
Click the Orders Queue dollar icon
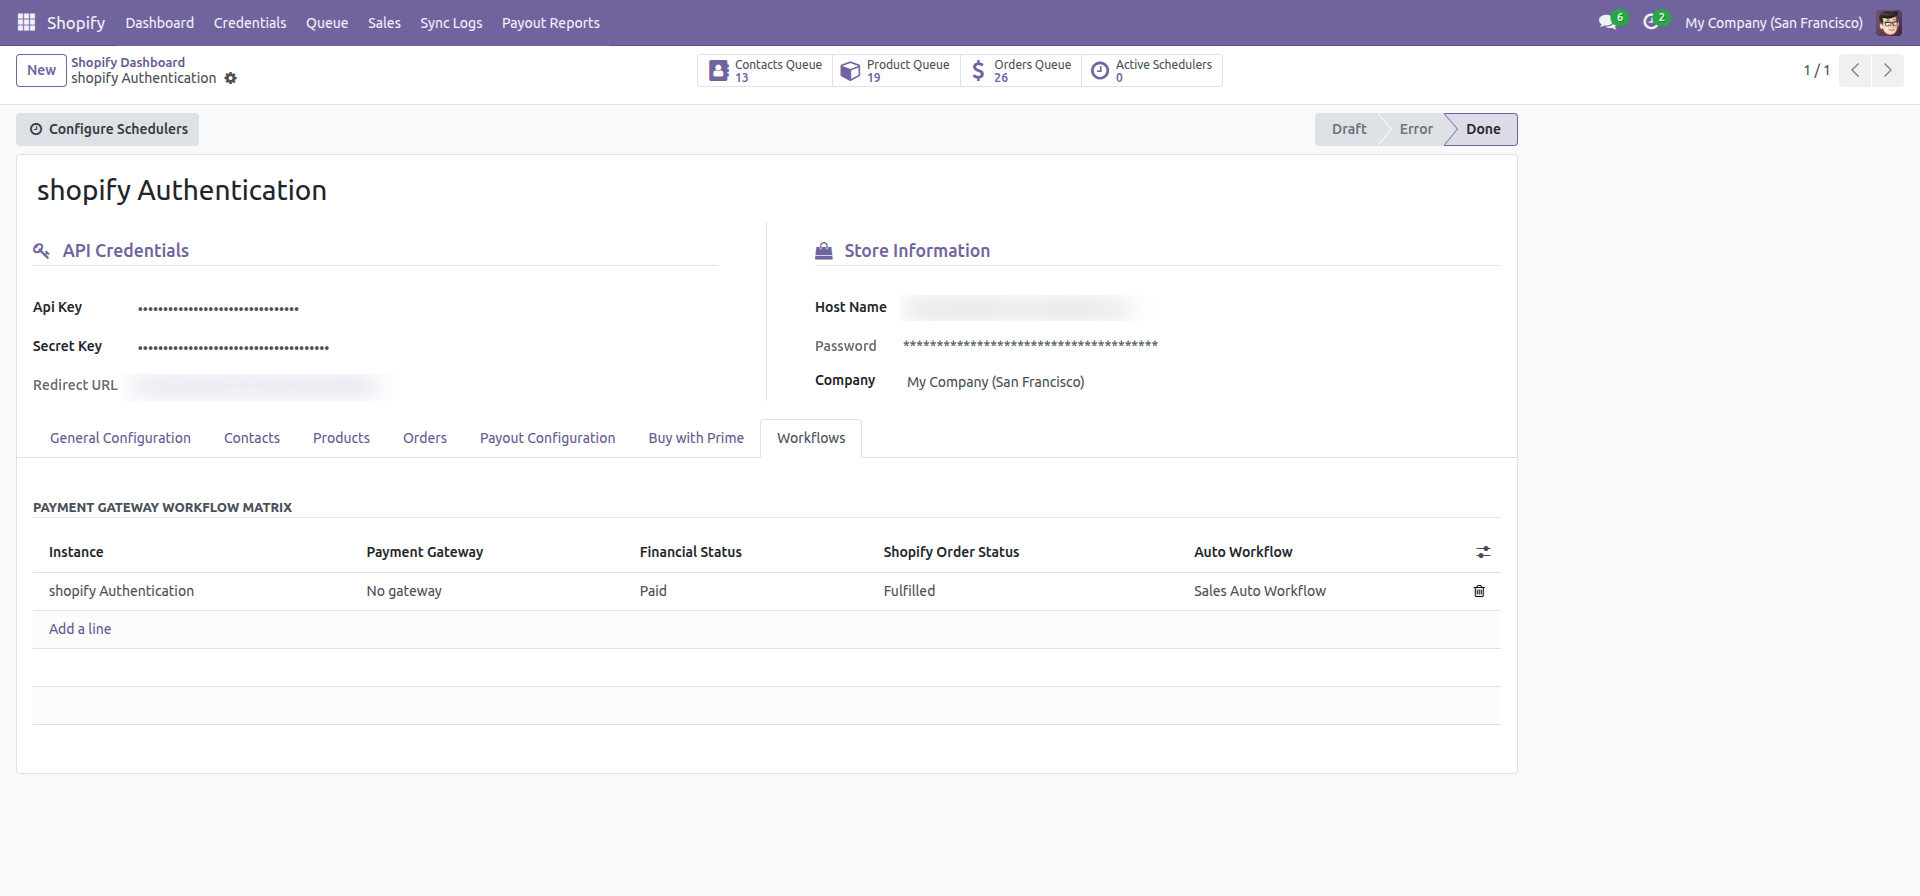click(x=978, y=71)
